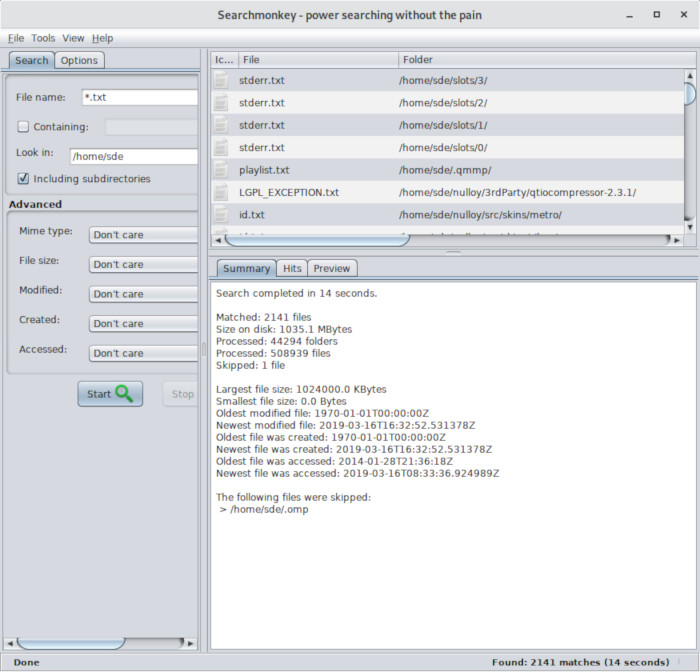Click the Look in path field
Image resolution: width=700 pixels, height=672 pixels.
click(133, 156)
